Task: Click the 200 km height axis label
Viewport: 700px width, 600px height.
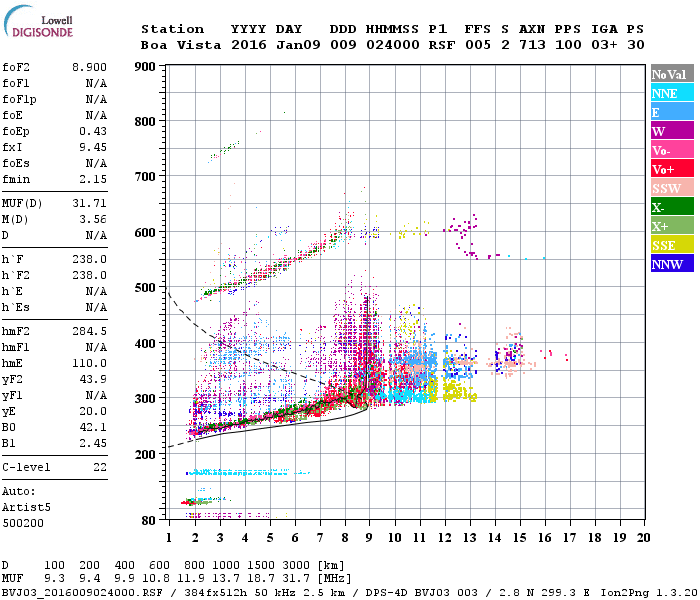Action: point(145,454)
